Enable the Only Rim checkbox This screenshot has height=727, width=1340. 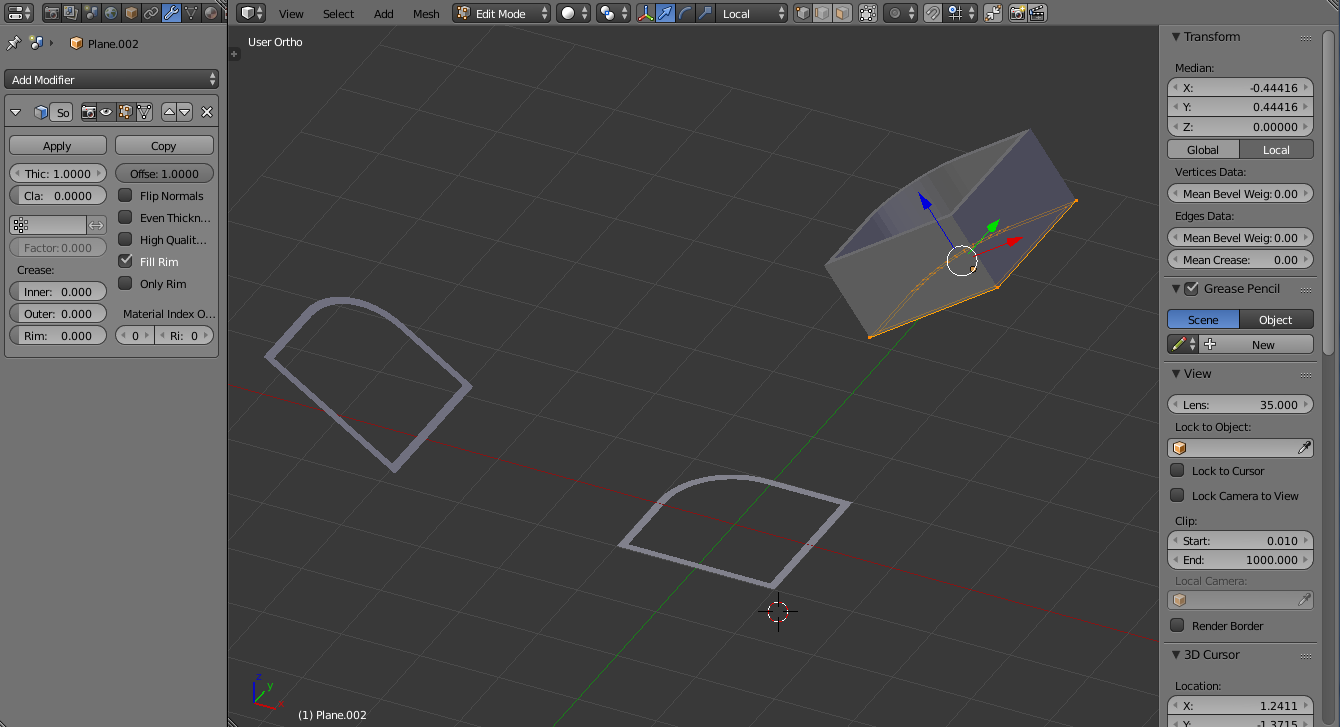(125, 283)
